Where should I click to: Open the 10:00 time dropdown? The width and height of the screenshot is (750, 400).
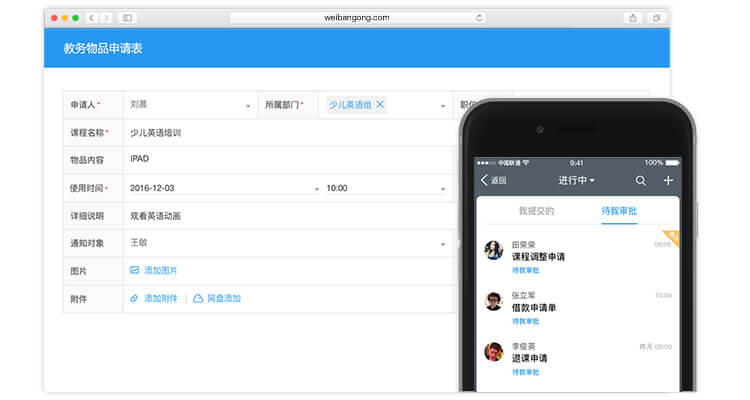(443, 188)
